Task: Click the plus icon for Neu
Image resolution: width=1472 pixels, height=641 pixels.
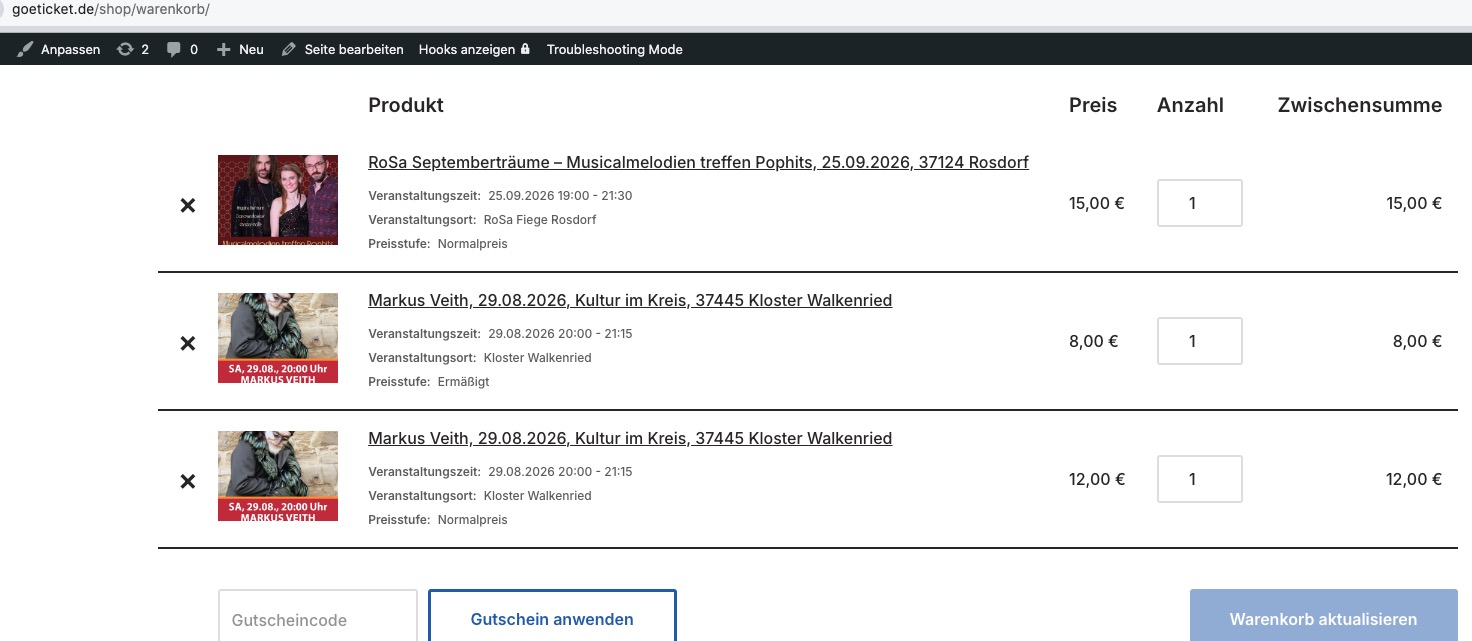Action: coord(223,49)
